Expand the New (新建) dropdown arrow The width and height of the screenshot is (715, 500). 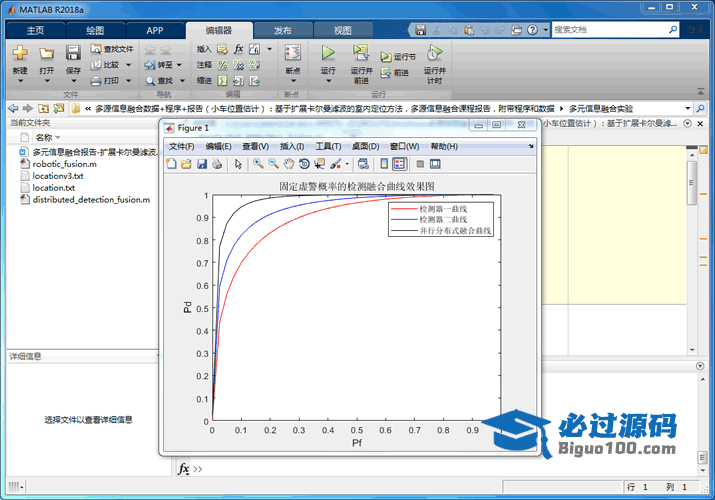[x=20, y=81]
